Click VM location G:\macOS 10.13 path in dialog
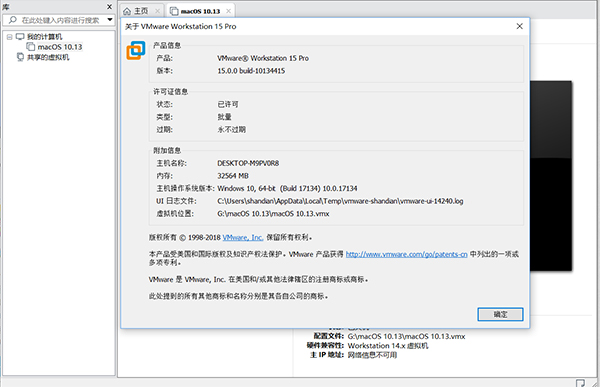 pos(273,214)
